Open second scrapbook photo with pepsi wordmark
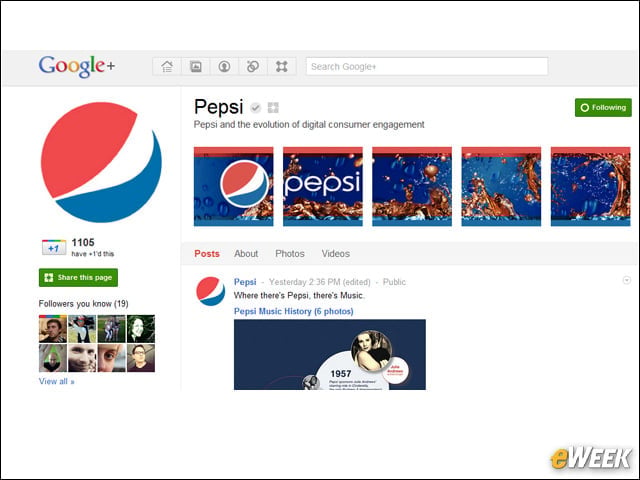The width and height of the screenshot is (640, 480). (x=323, y=187)
